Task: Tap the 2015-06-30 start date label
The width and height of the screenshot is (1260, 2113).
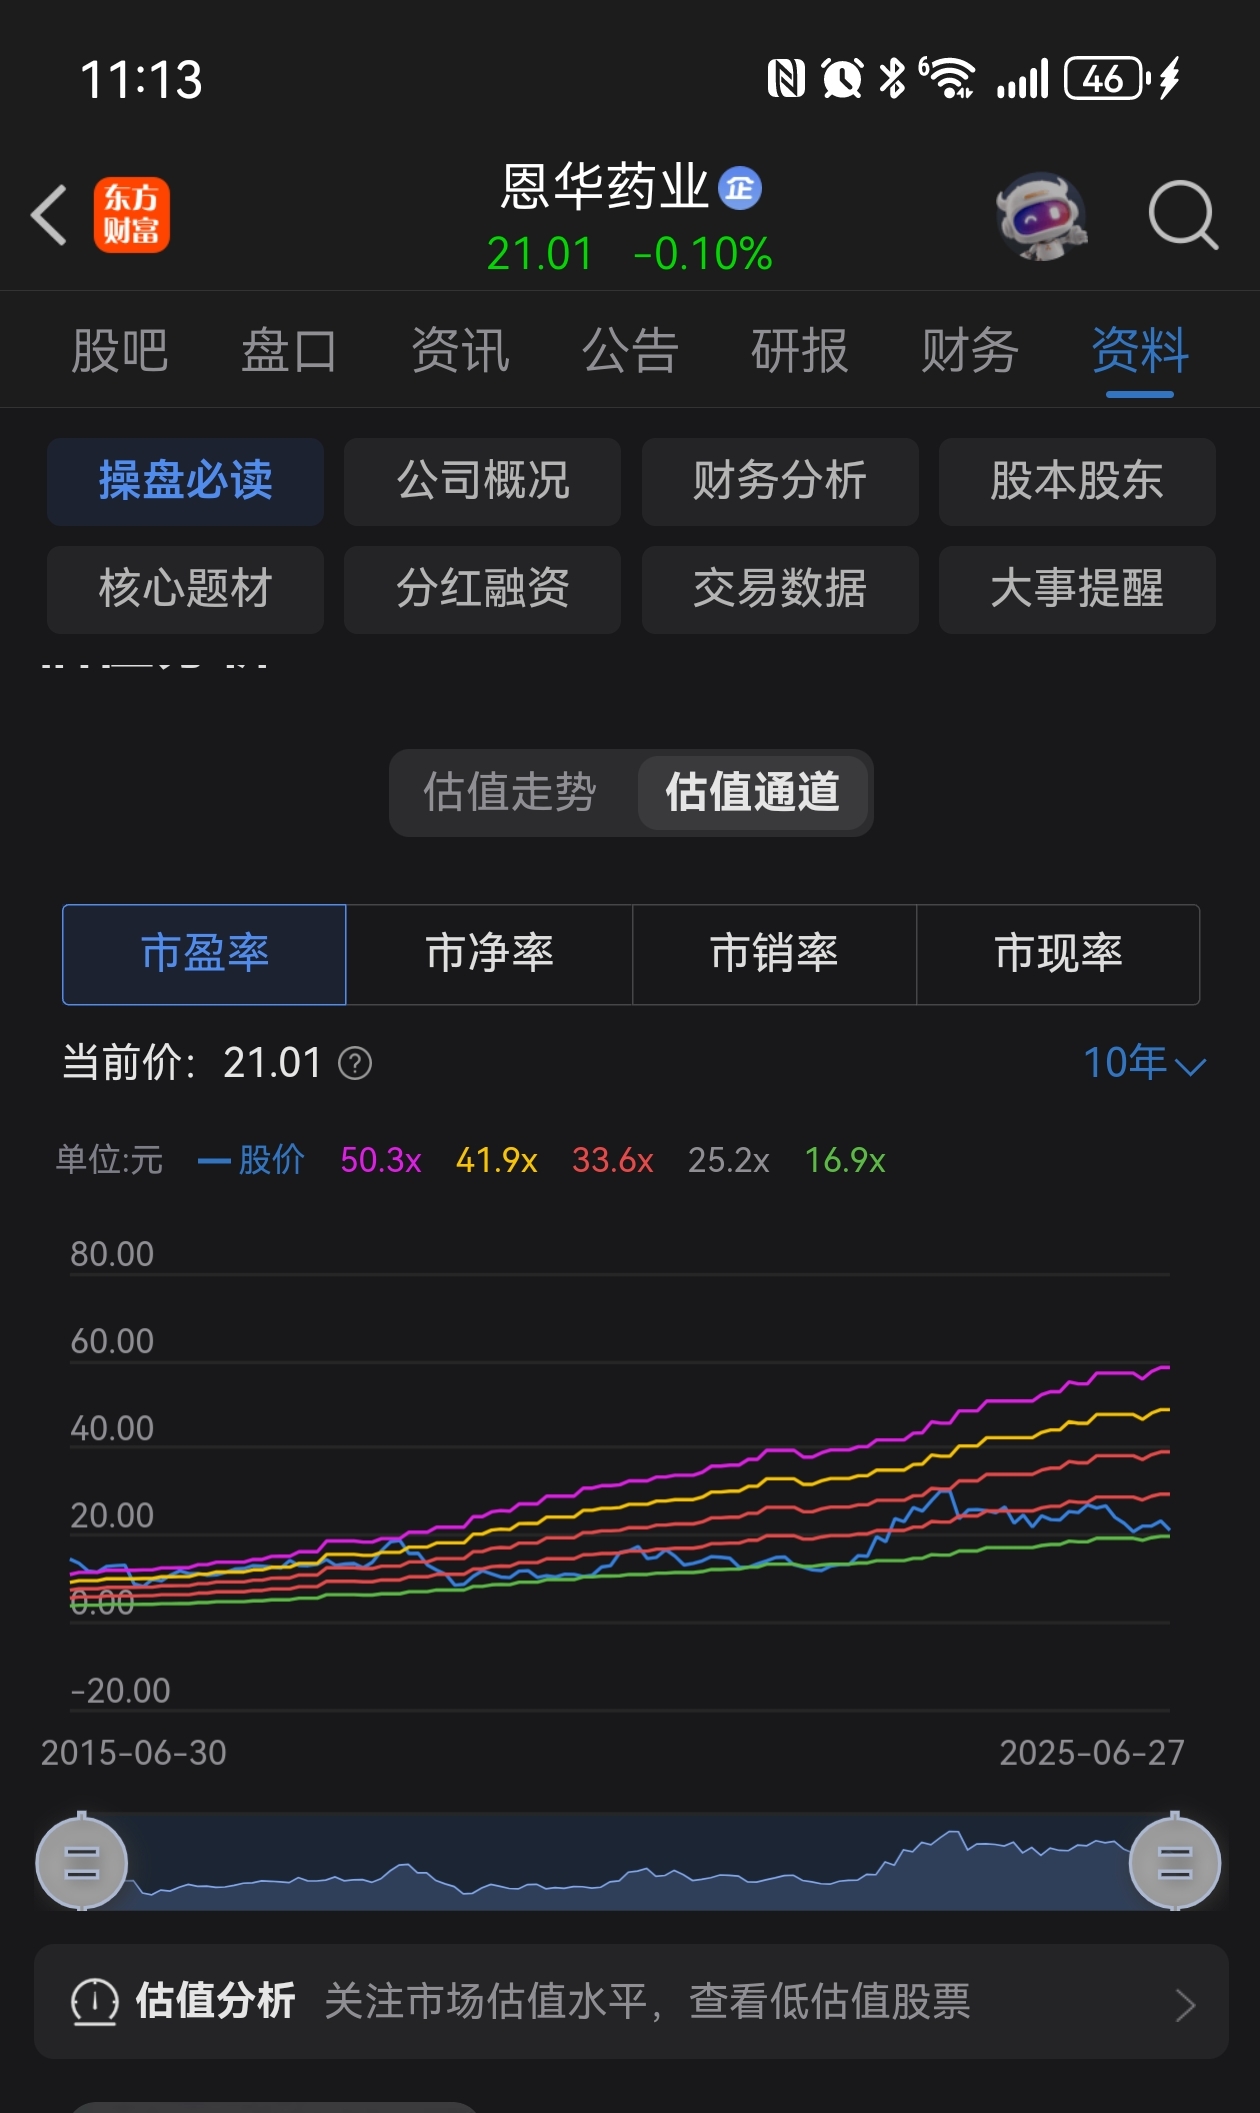Action: tap(134, 1753)
